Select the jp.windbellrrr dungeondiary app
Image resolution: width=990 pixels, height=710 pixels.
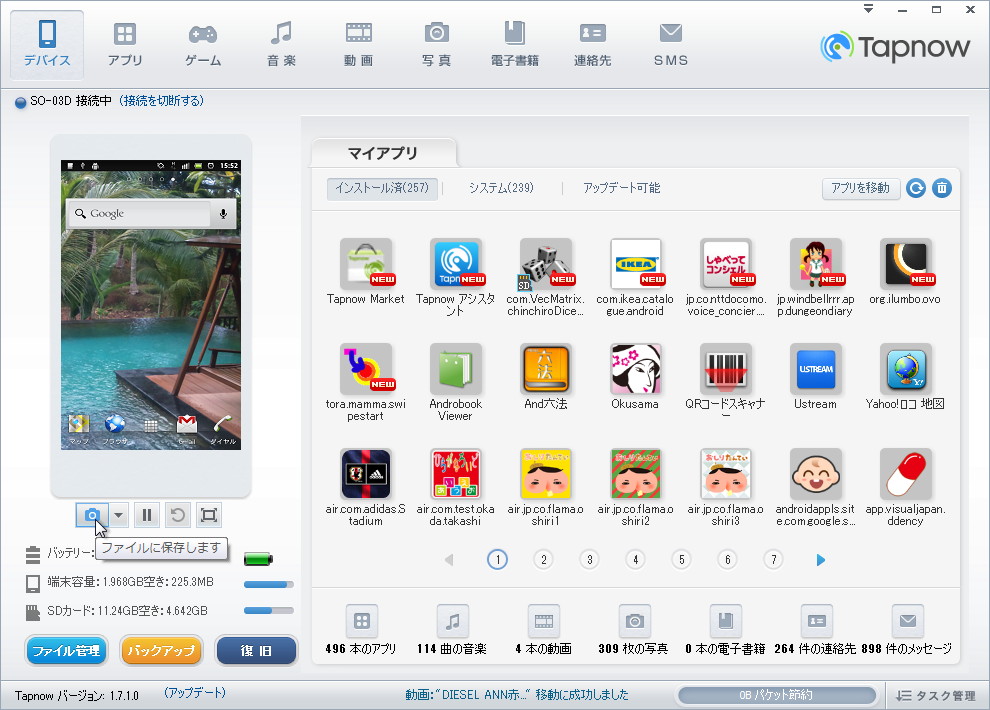pyautogui.click(x=815, y=264)
